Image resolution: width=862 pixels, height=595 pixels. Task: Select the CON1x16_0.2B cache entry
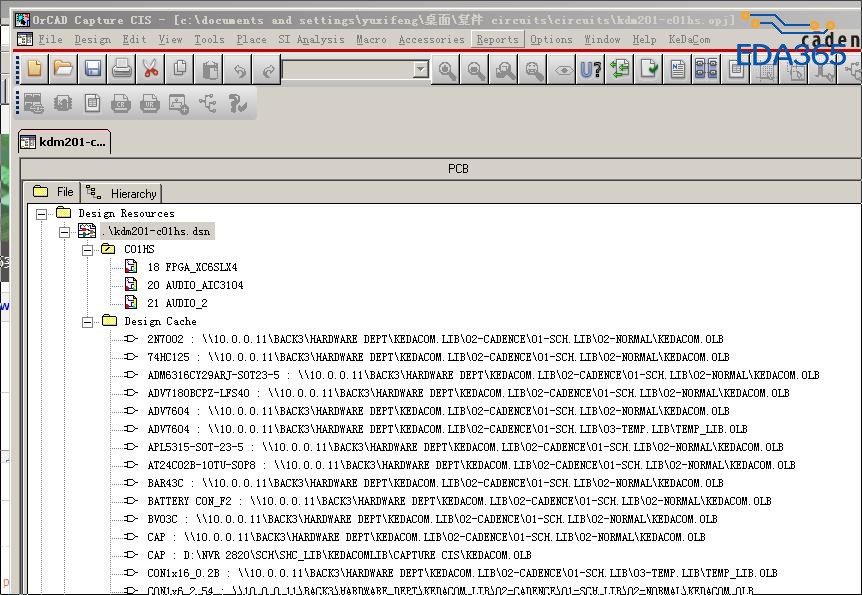pyautogui.click(x=462, y=574)
